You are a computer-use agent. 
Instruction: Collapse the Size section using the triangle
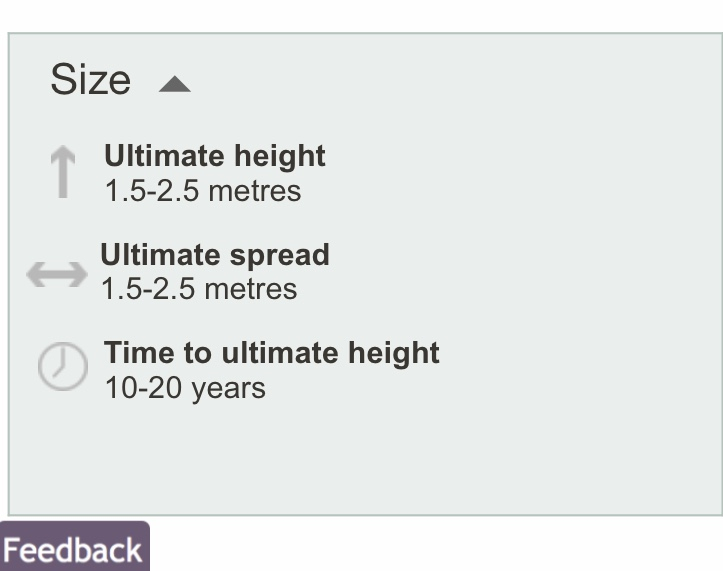174,84
